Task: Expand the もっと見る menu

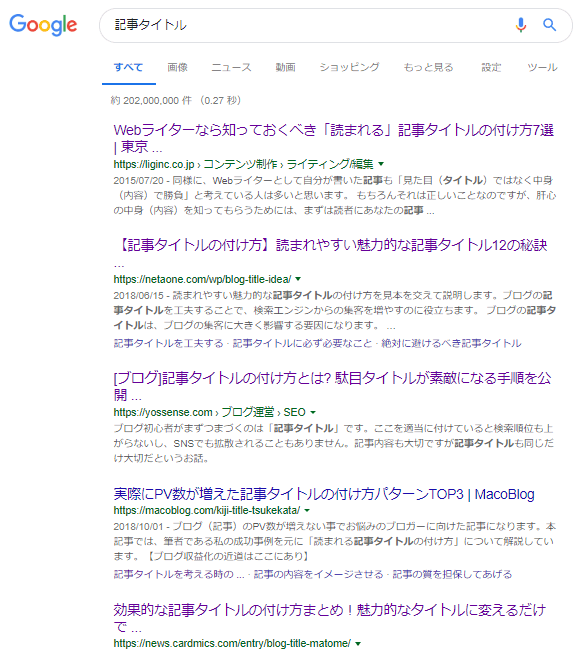Action: (x=428, y=67)
